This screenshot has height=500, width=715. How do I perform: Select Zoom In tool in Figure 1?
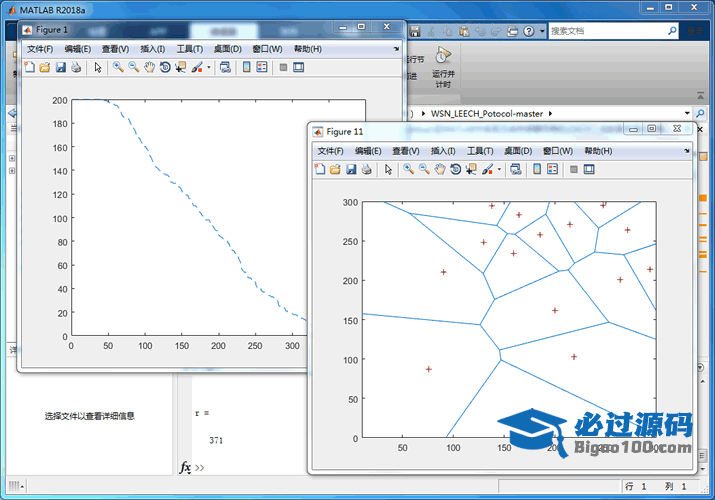[x=118, y=67]
